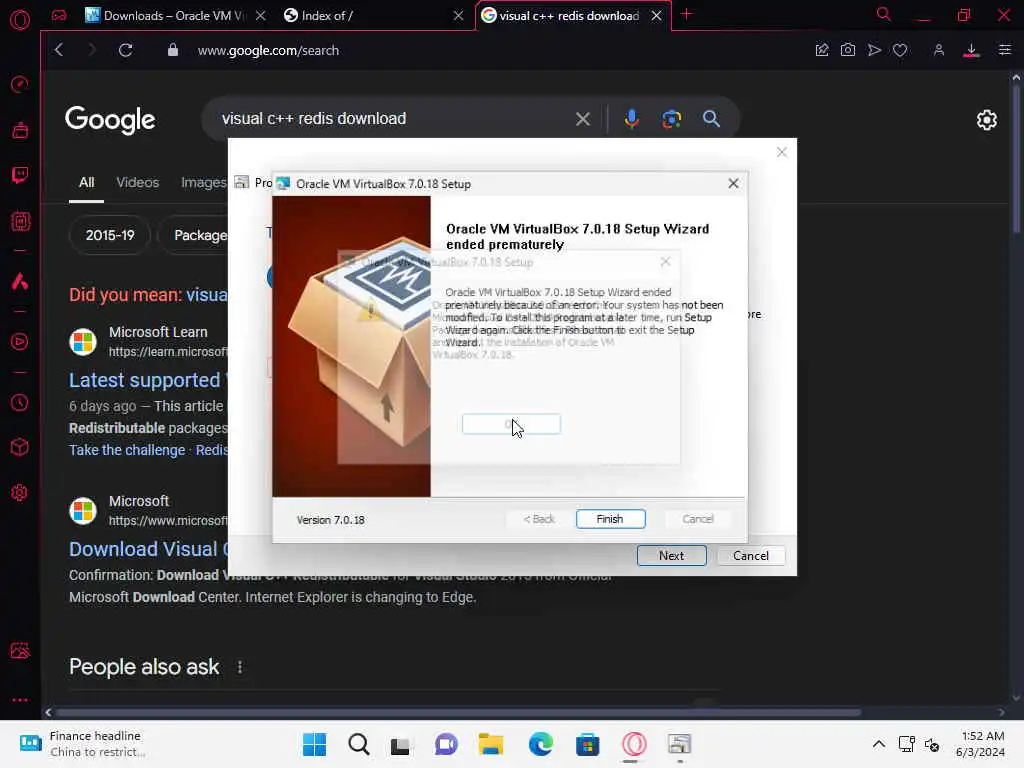Screen dimensions: 1024x768
Task: Open Windows taskbar search
Action: click(x=359, y=744)
